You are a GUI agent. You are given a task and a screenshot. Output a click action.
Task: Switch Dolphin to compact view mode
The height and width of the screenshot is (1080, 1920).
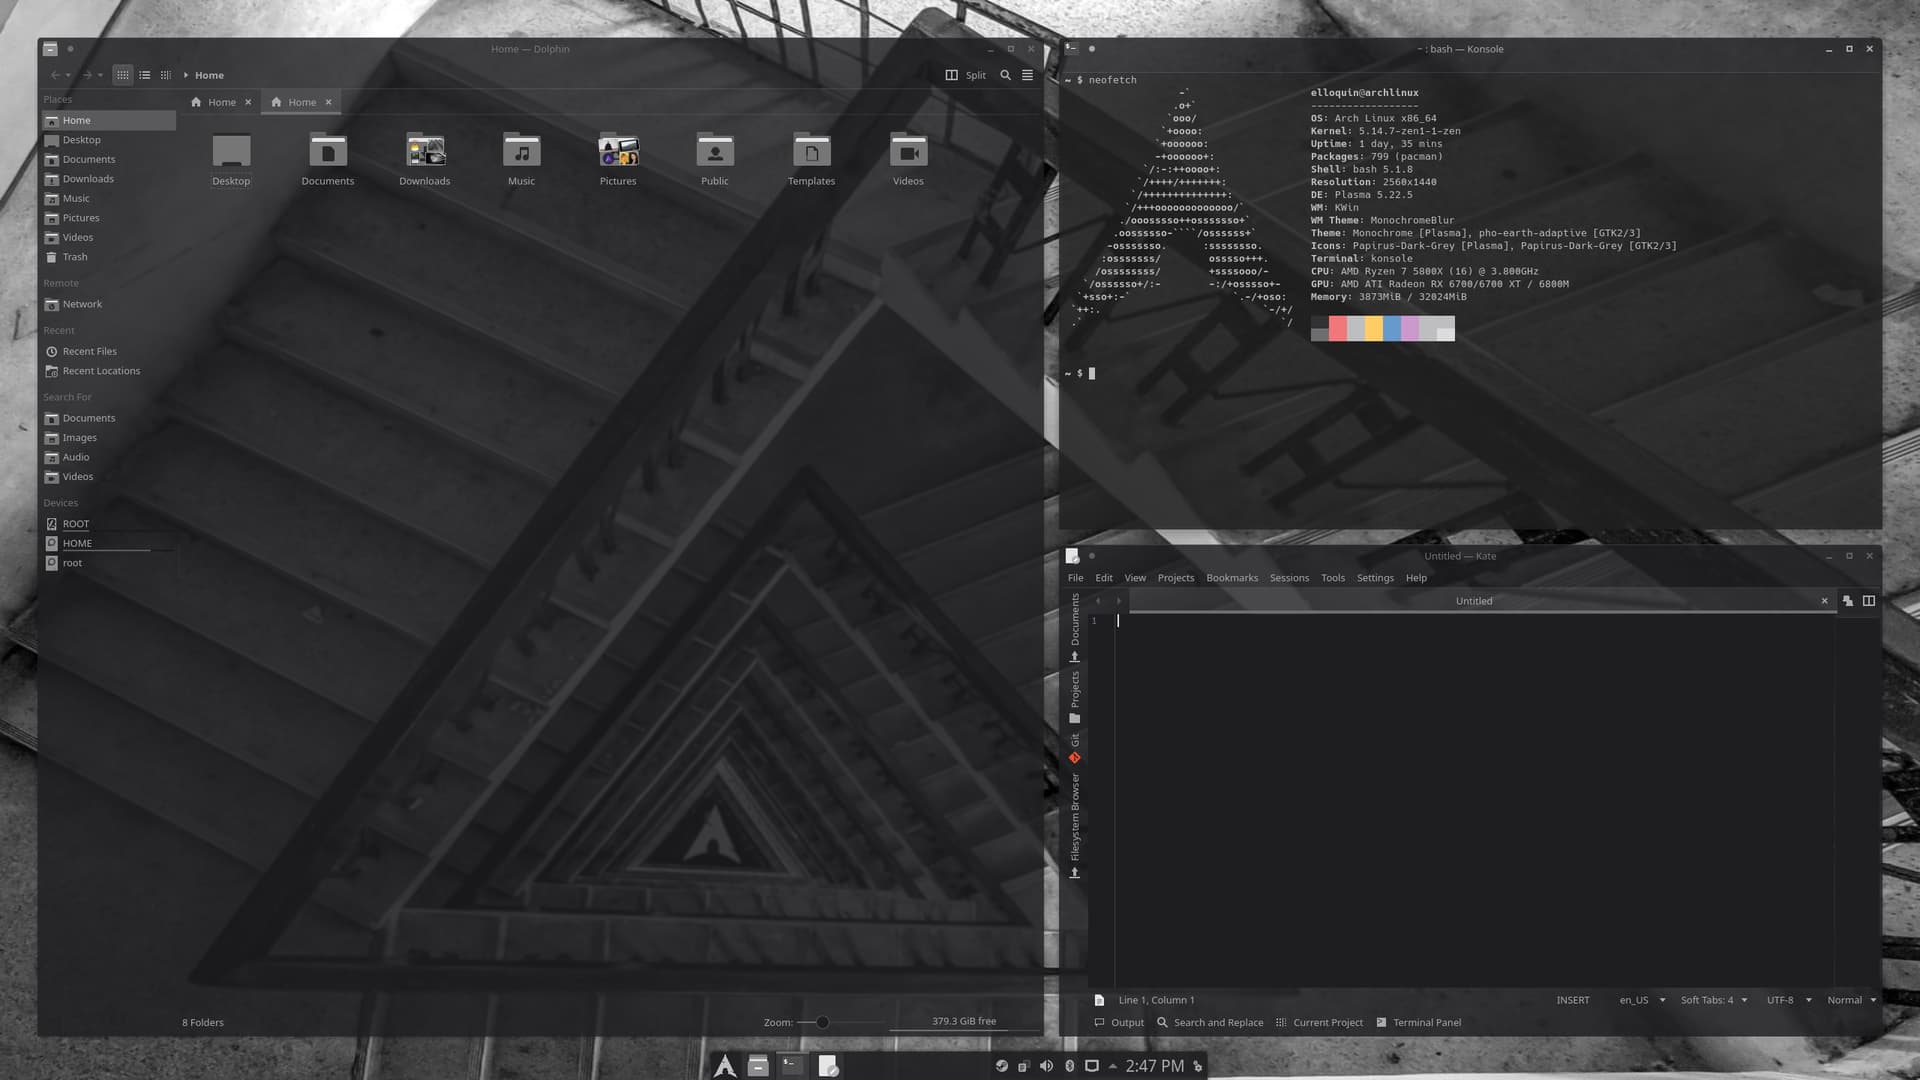coord(145,75)
